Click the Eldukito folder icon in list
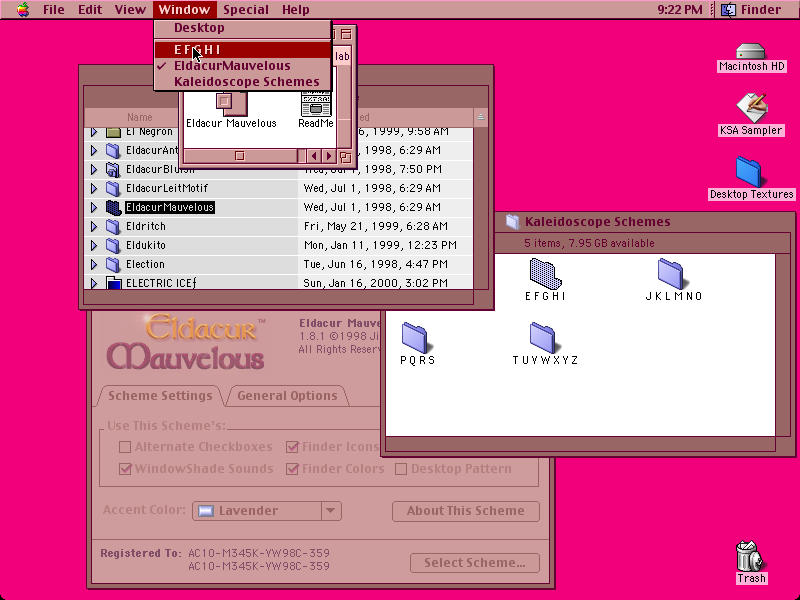800x600 pixels. tap(113, 245)
